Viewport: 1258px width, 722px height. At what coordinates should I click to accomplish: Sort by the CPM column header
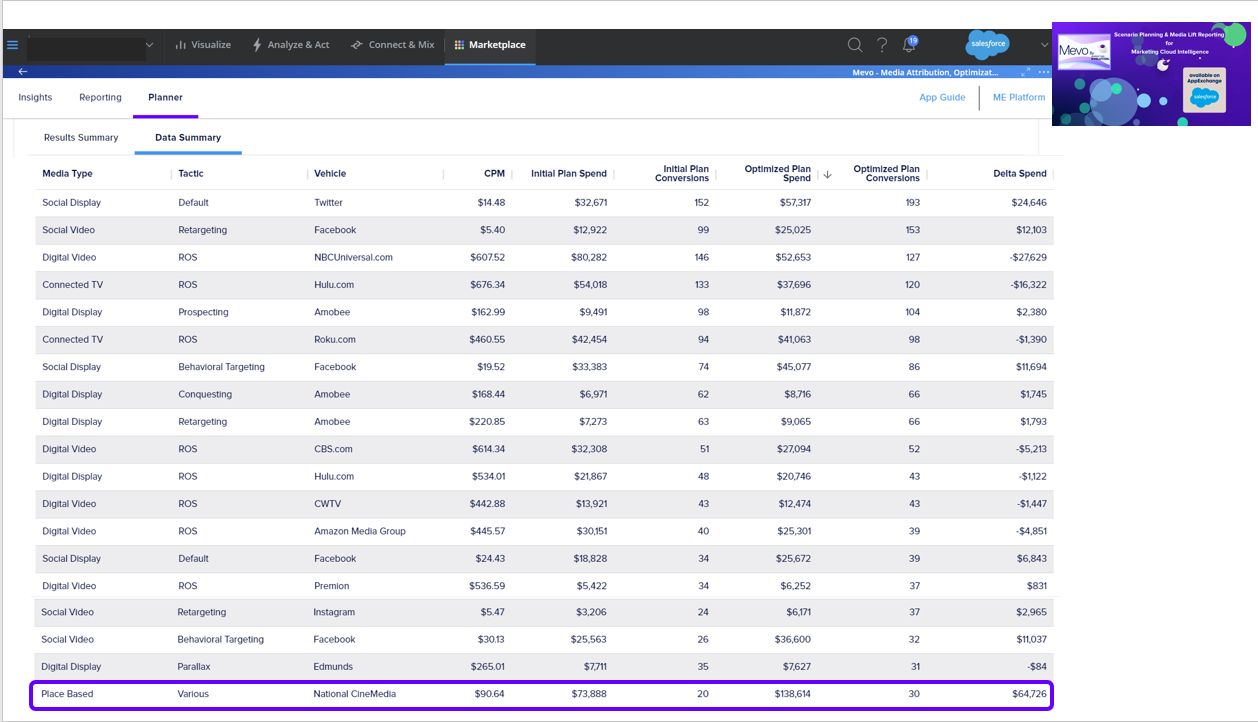(494, 174)
